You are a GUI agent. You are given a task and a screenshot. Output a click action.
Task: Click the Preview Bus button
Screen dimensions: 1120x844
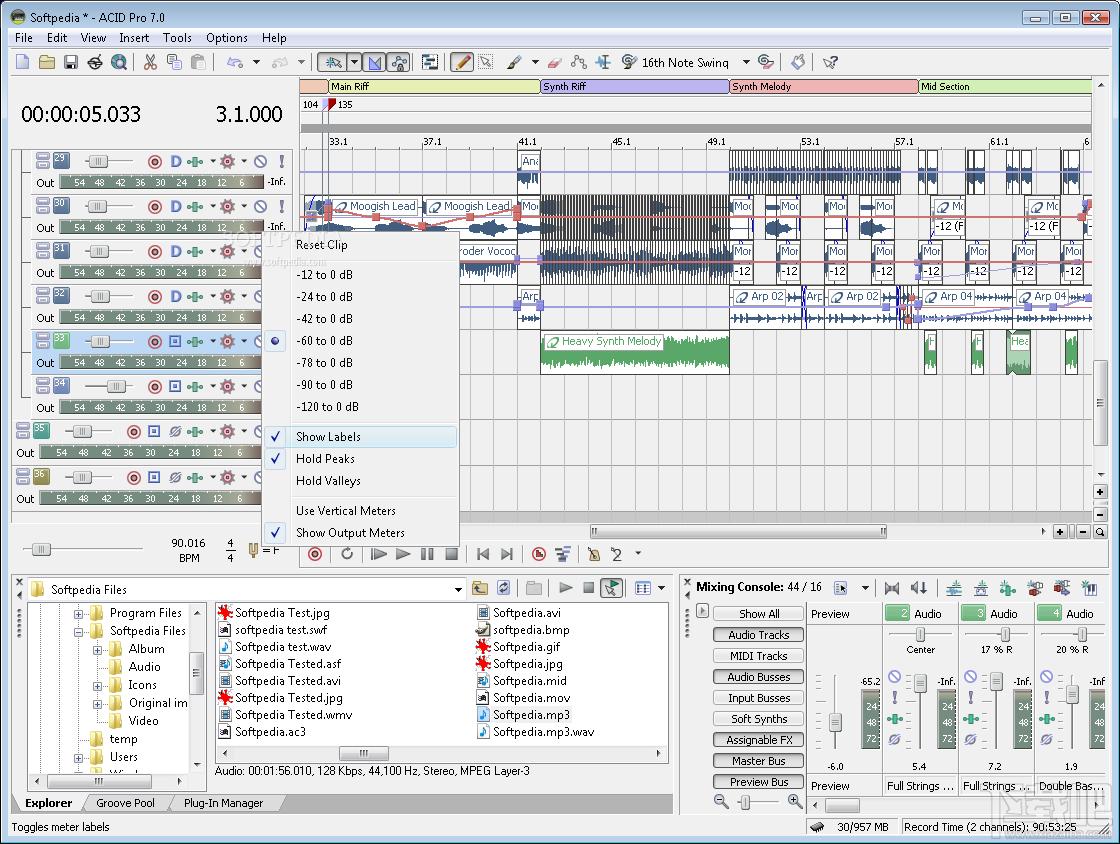coord(759,782)
